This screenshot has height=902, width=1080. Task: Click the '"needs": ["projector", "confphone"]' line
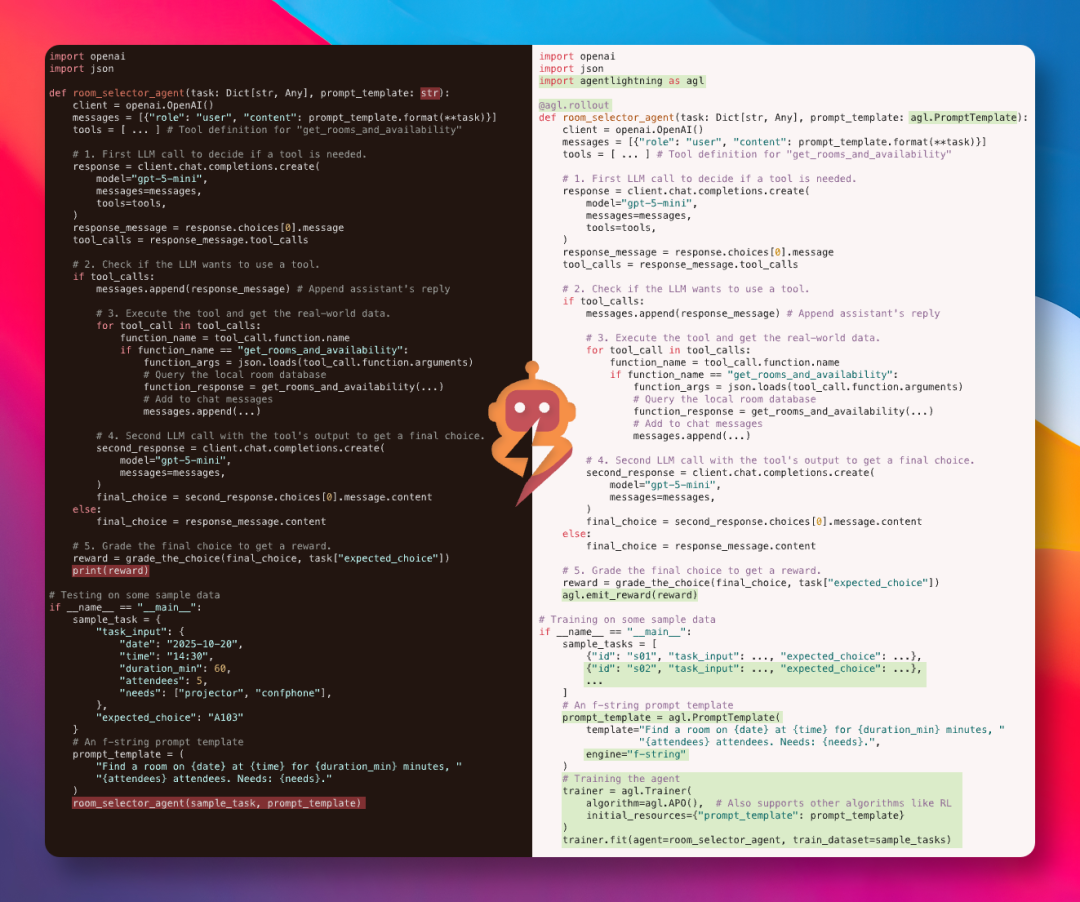pos(225,693)
